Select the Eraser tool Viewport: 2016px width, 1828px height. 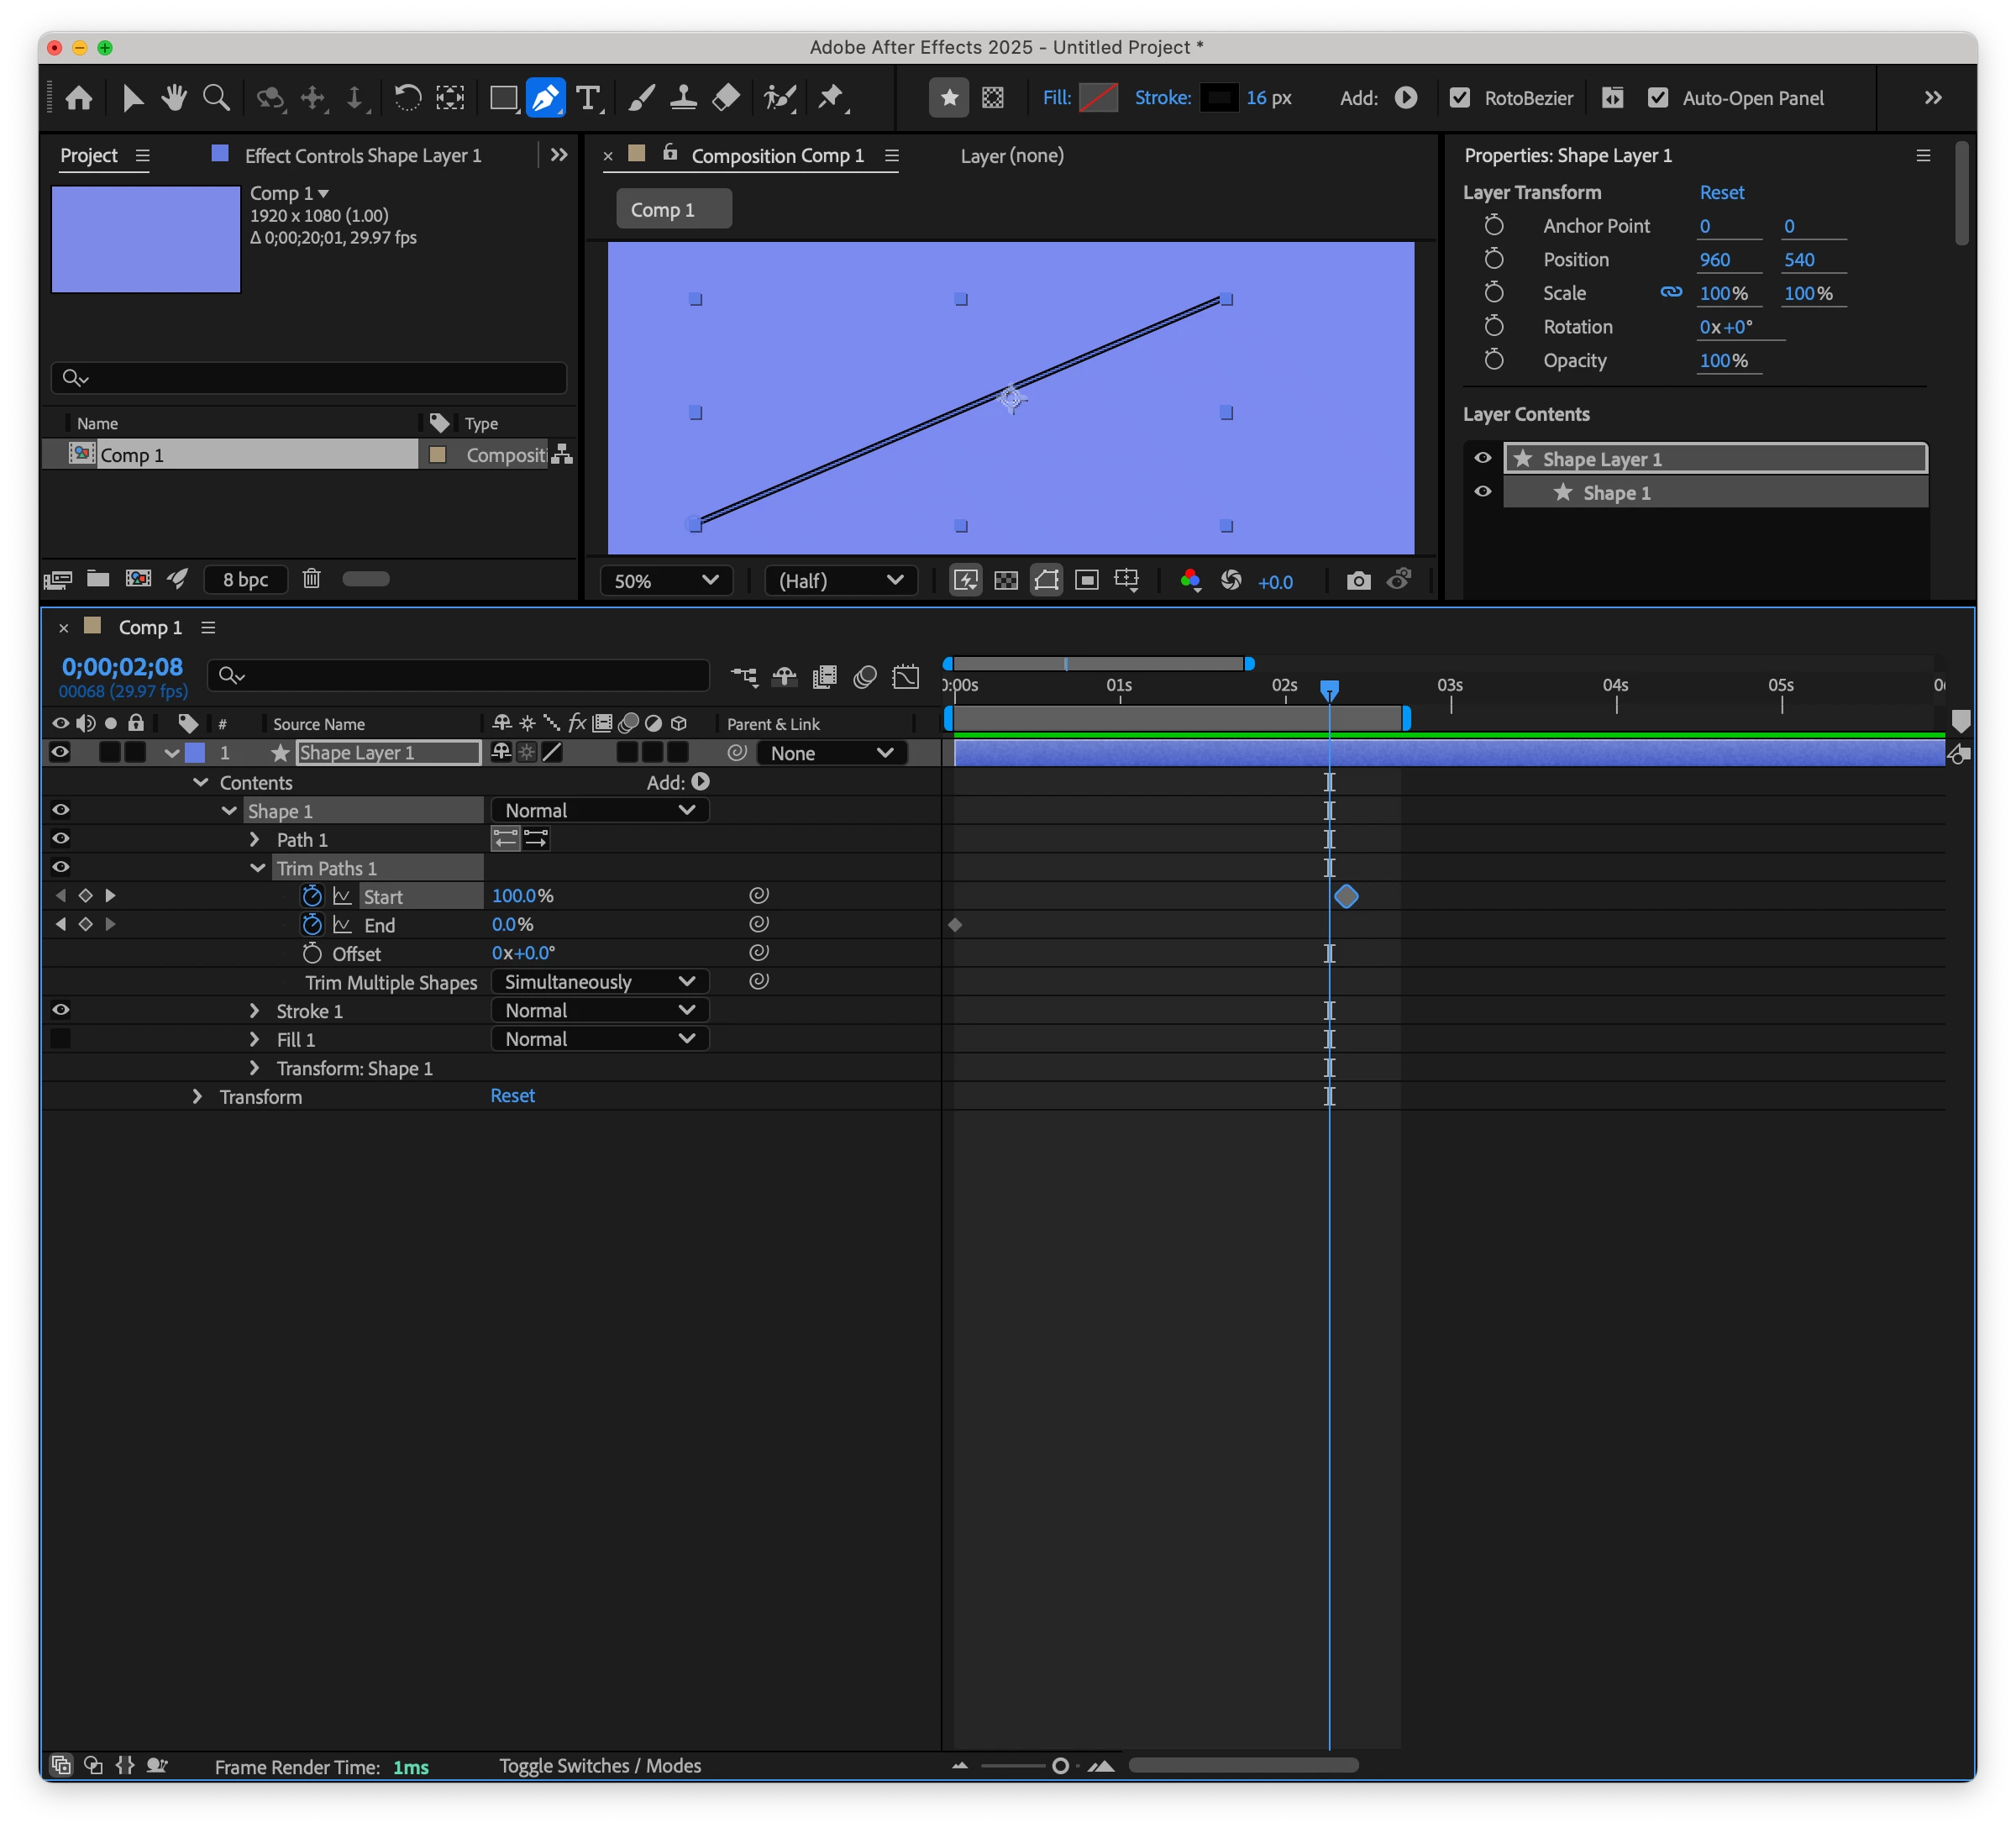[x=726, y=97]
